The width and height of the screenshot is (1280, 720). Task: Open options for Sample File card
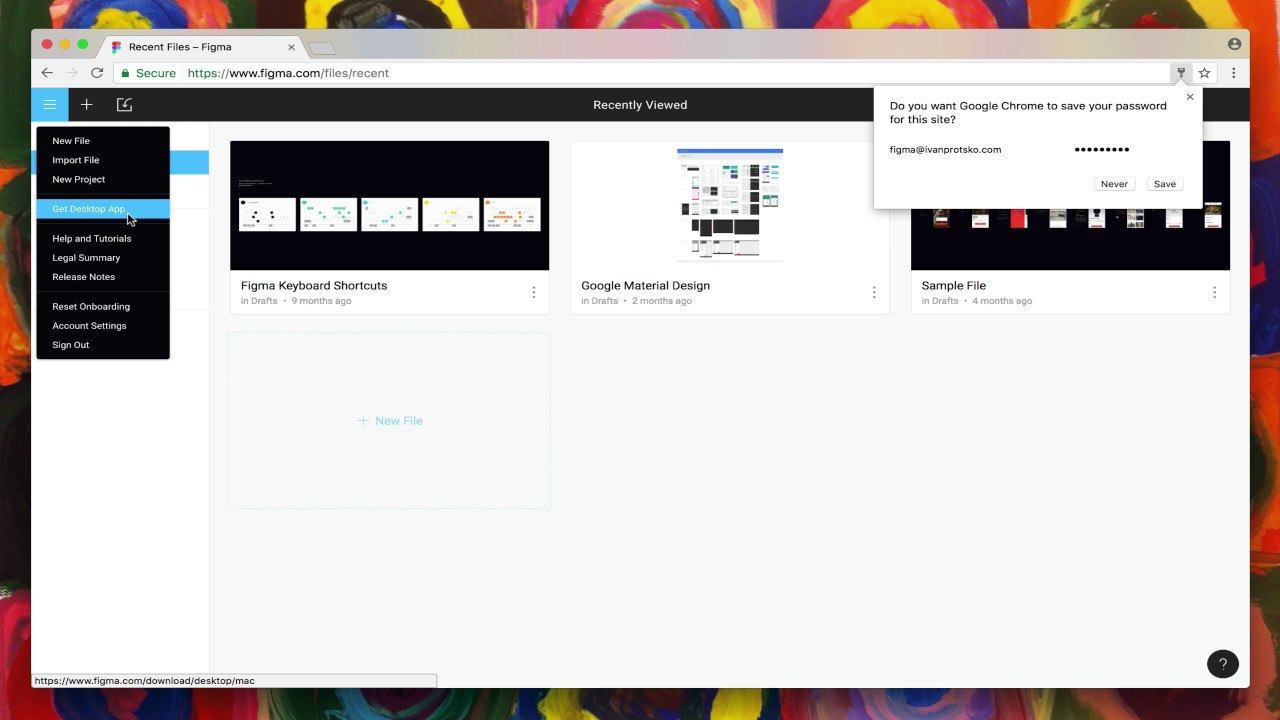(1214, 292)
